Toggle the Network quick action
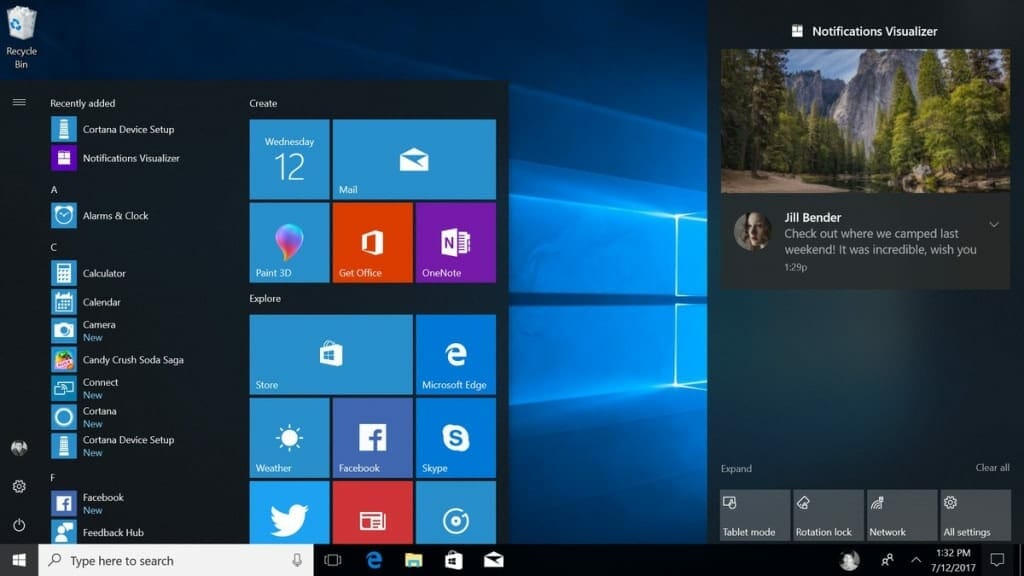Viewport: 1024px width, 576px height. (900, 512)
